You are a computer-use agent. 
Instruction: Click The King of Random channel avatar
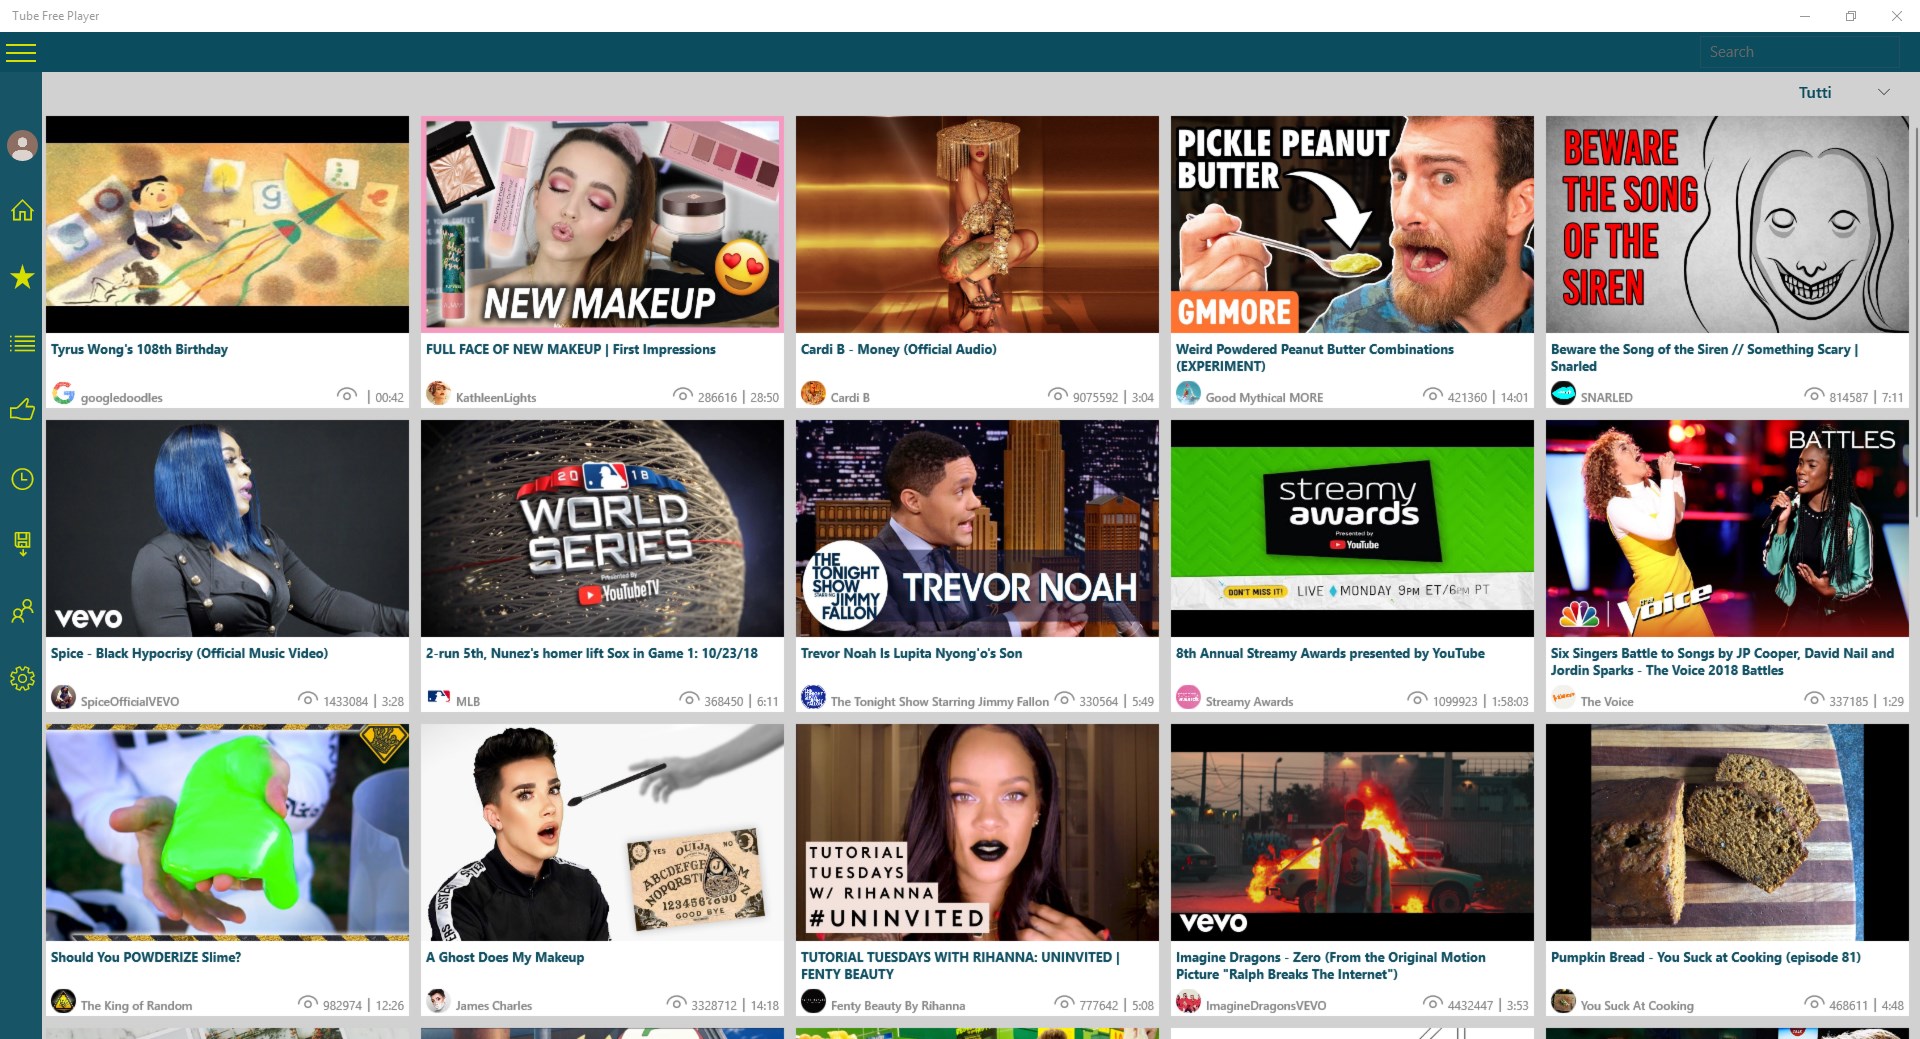(x=63, y=1001)
